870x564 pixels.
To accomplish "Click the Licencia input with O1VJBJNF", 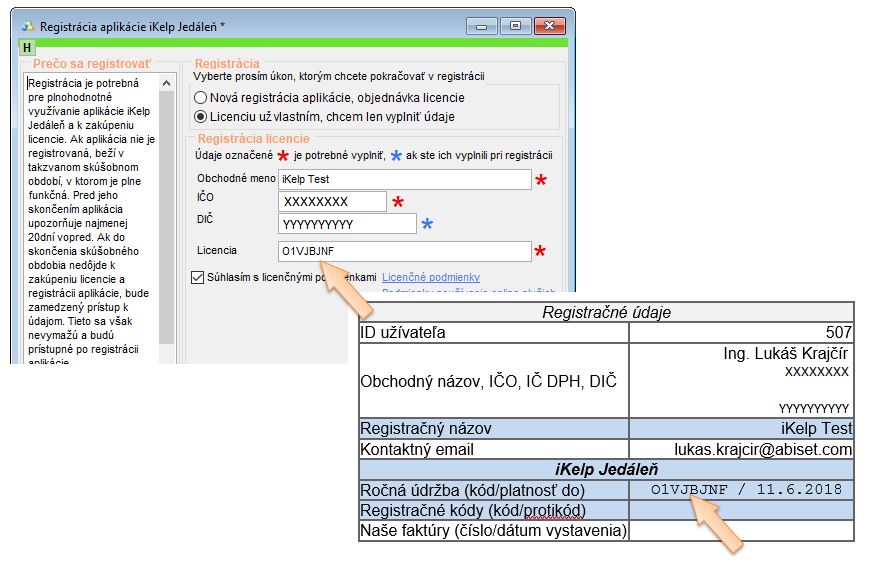I will click(404, 252).
